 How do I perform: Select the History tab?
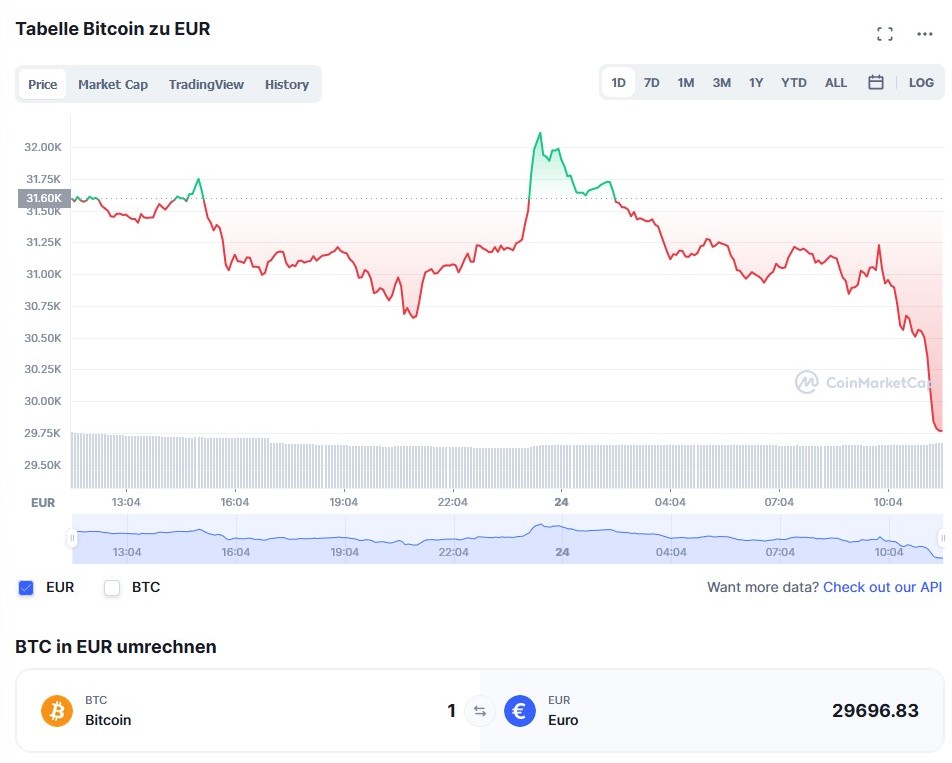point(287,85)
